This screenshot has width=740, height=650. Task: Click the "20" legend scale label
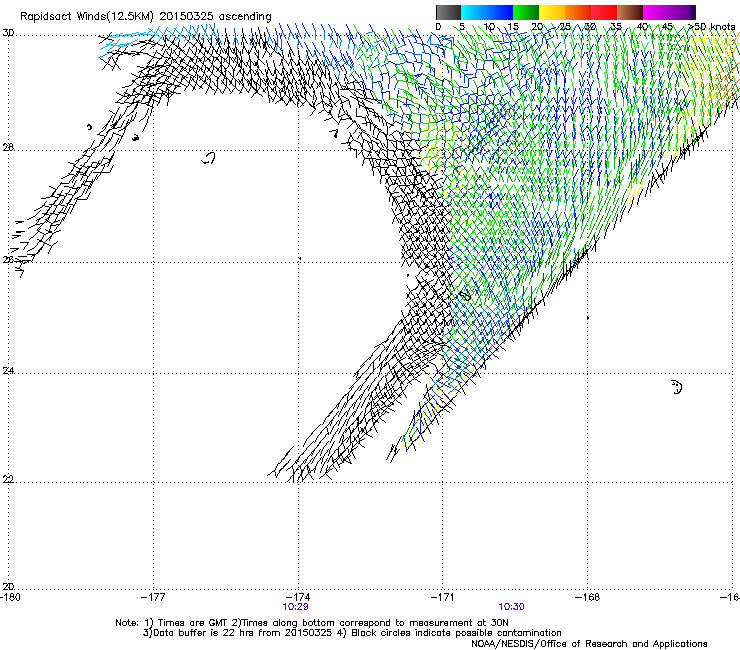[x=537, y=27]
